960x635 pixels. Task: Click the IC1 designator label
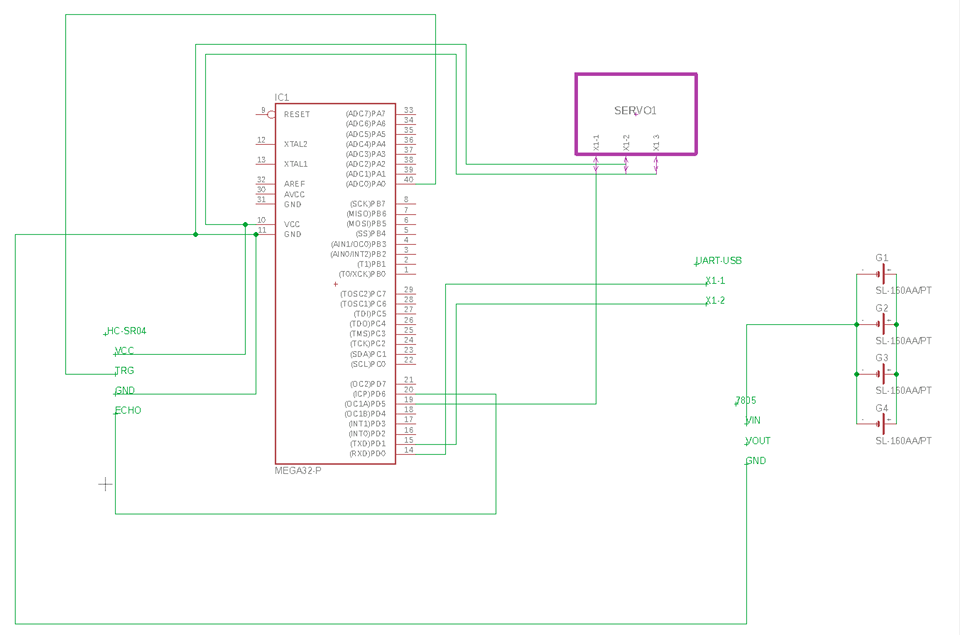[282, 97]
